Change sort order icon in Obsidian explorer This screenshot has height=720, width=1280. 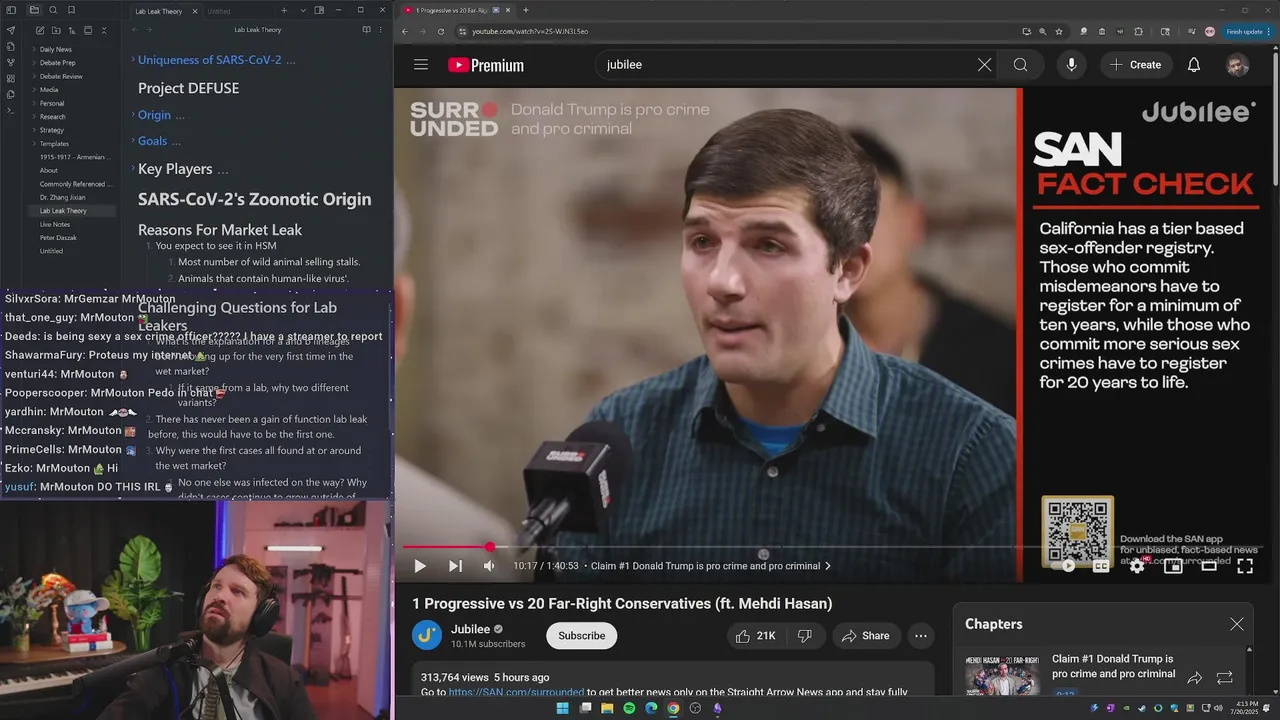71,30
